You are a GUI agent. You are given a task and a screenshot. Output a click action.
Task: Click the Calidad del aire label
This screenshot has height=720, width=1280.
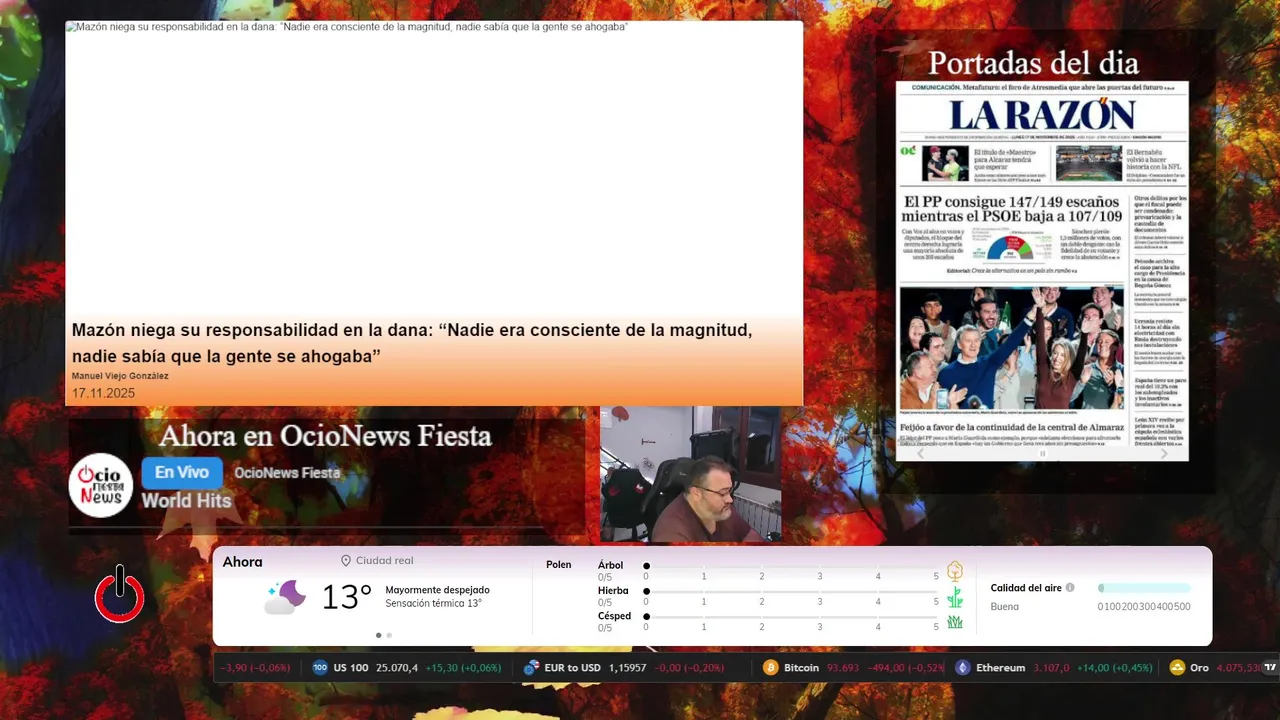[1026, 588]
